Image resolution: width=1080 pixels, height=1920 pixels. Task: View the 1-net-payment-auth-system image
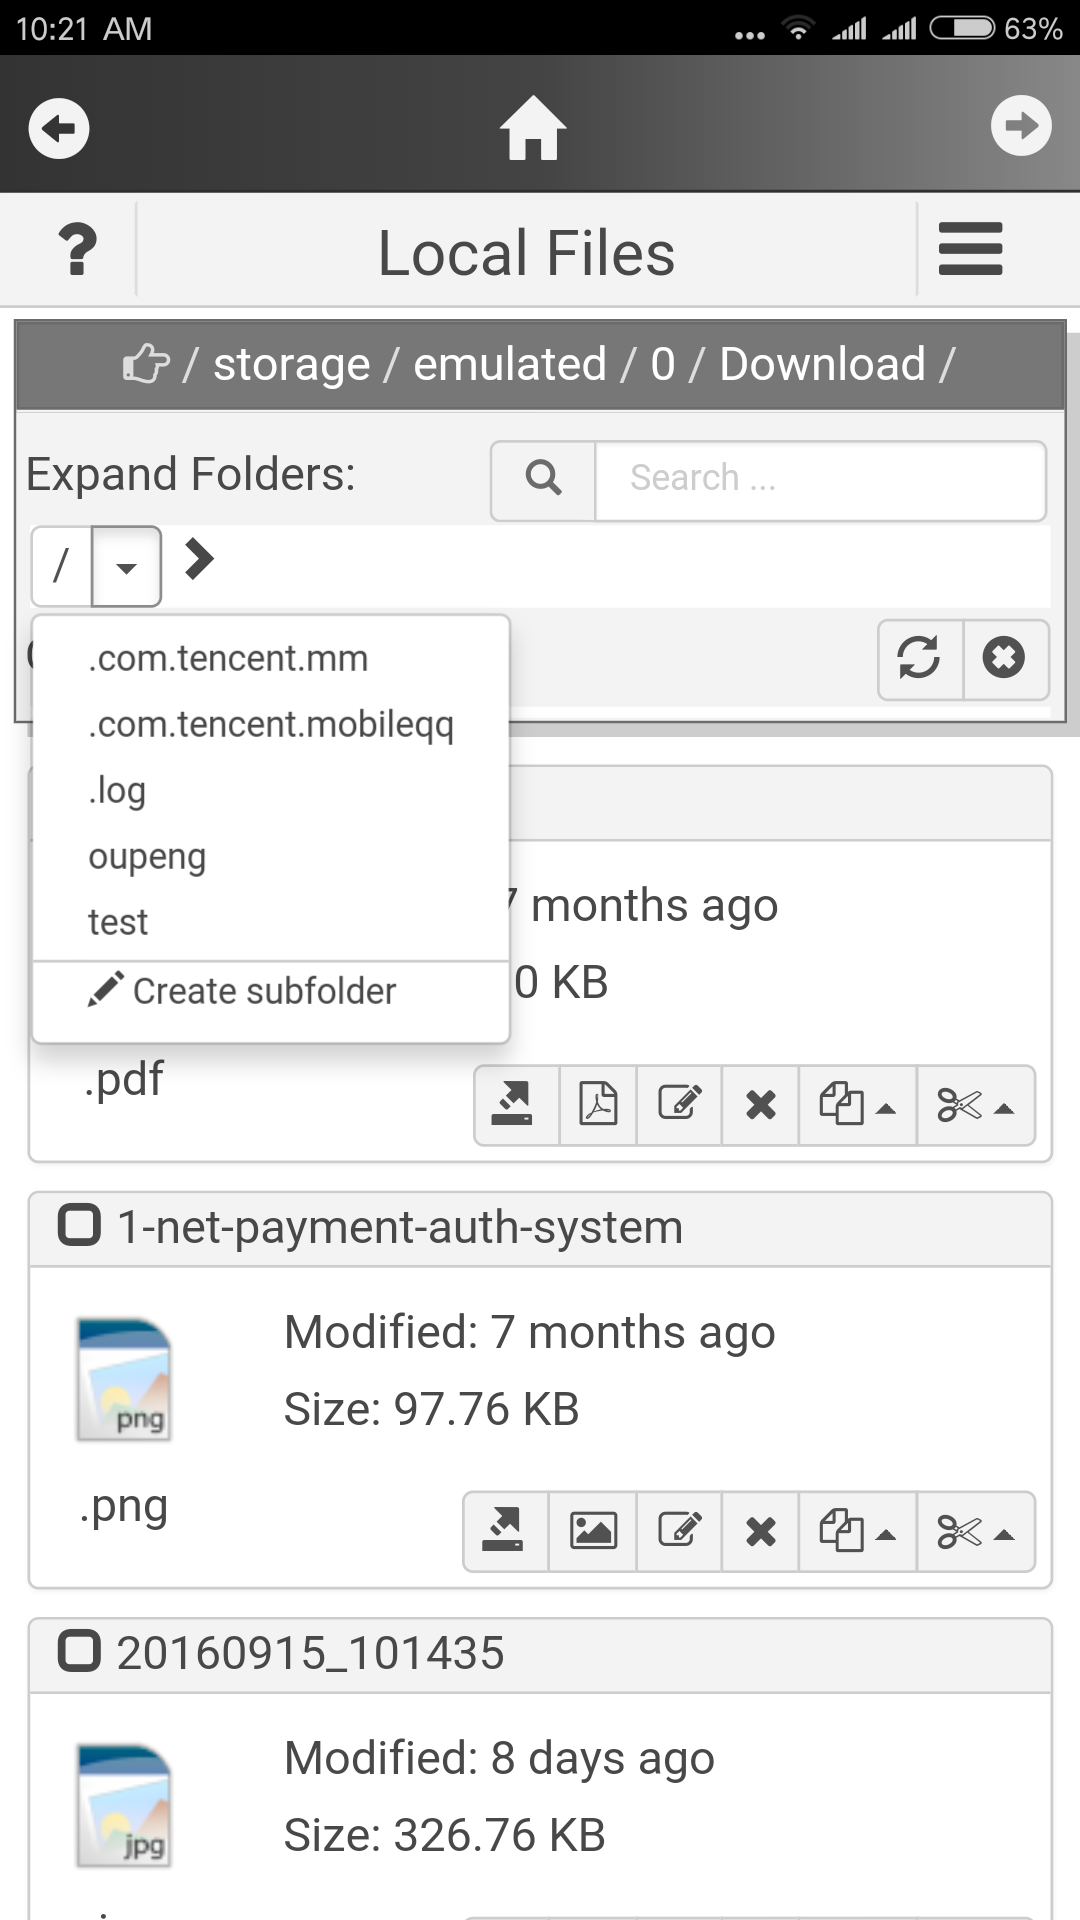592,1531
